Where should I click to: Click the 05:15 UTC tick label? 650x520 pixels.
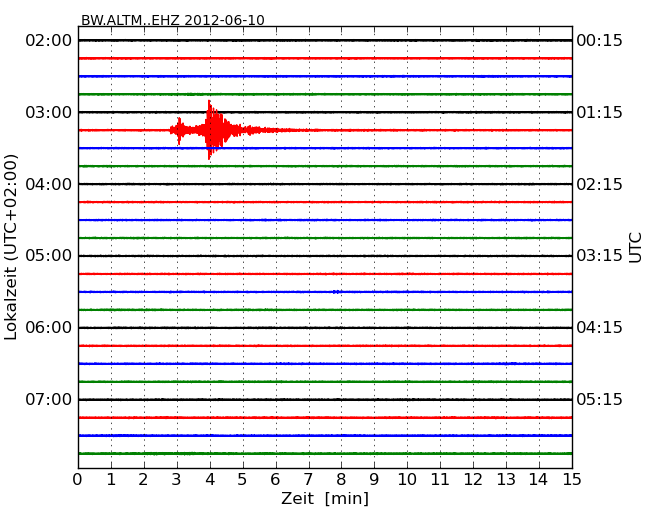(x=599, y=399)
